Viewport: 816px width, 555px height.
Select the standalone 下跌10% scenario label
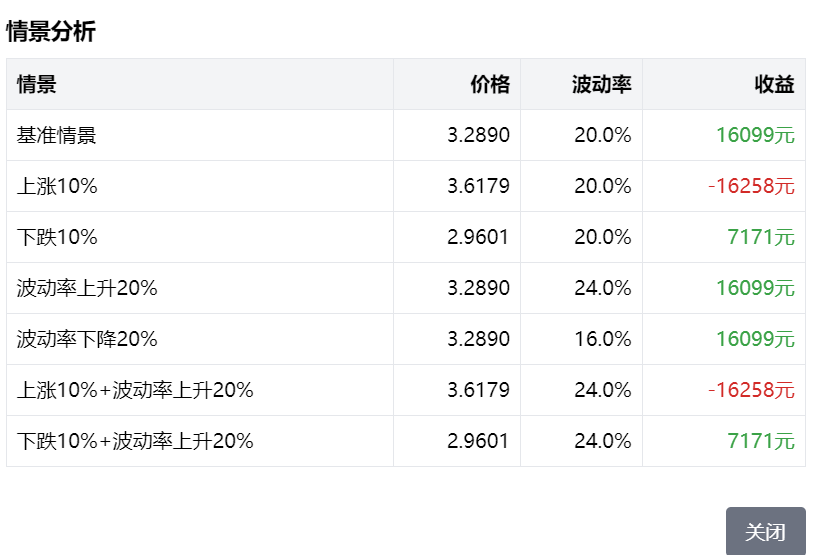pos(57,237)
